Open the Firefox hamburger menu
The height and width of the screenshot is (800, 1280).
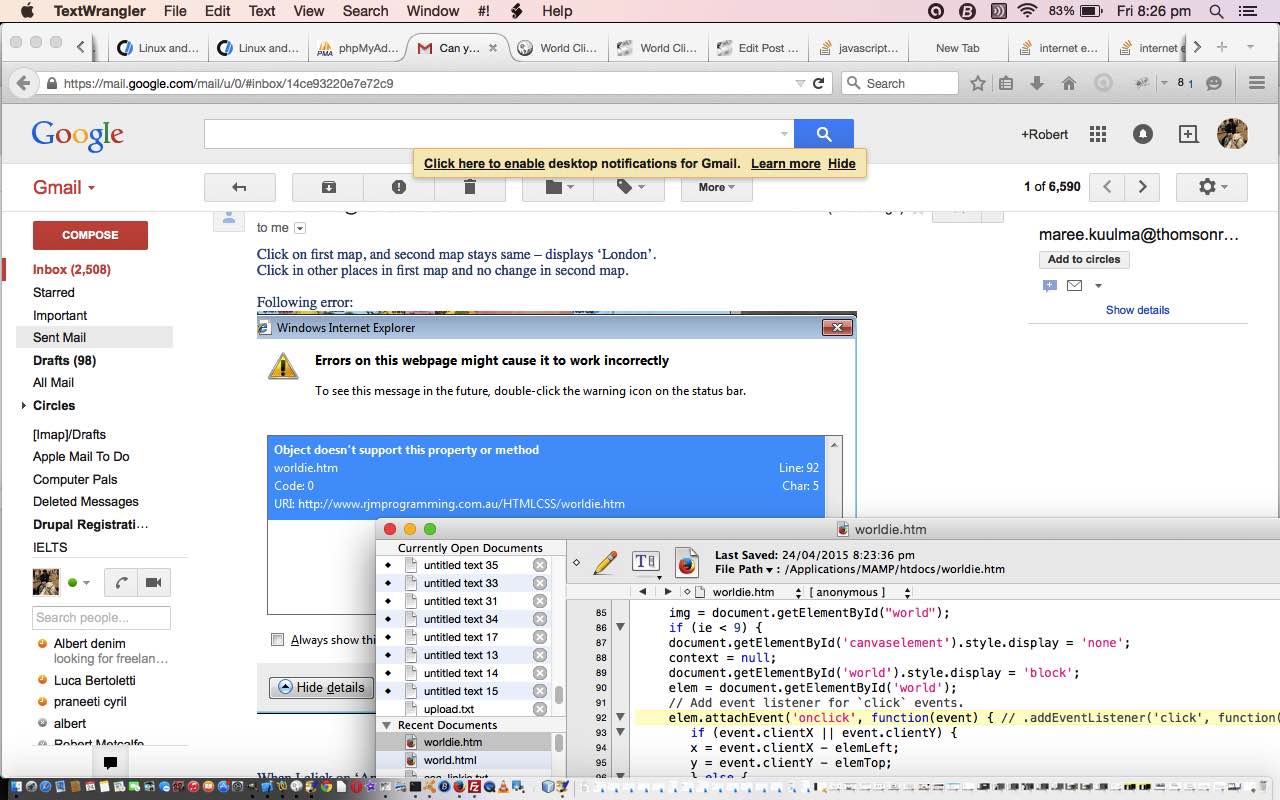point(1257,84)
